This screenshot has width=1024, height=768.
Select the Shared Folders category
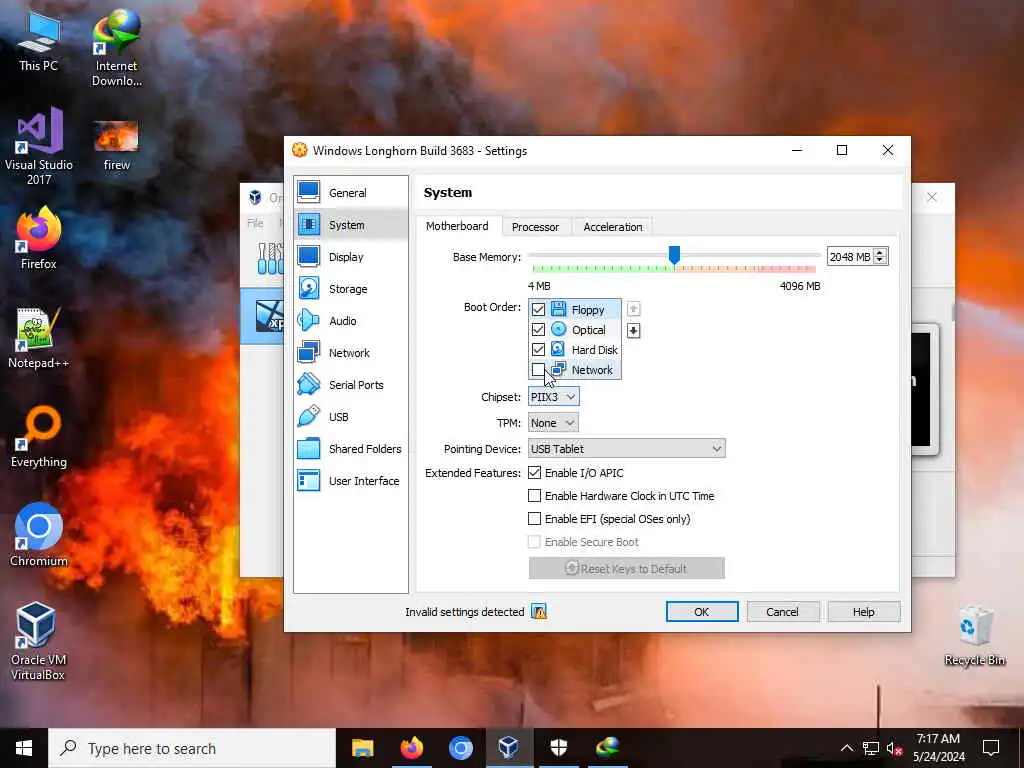(351, 449)
